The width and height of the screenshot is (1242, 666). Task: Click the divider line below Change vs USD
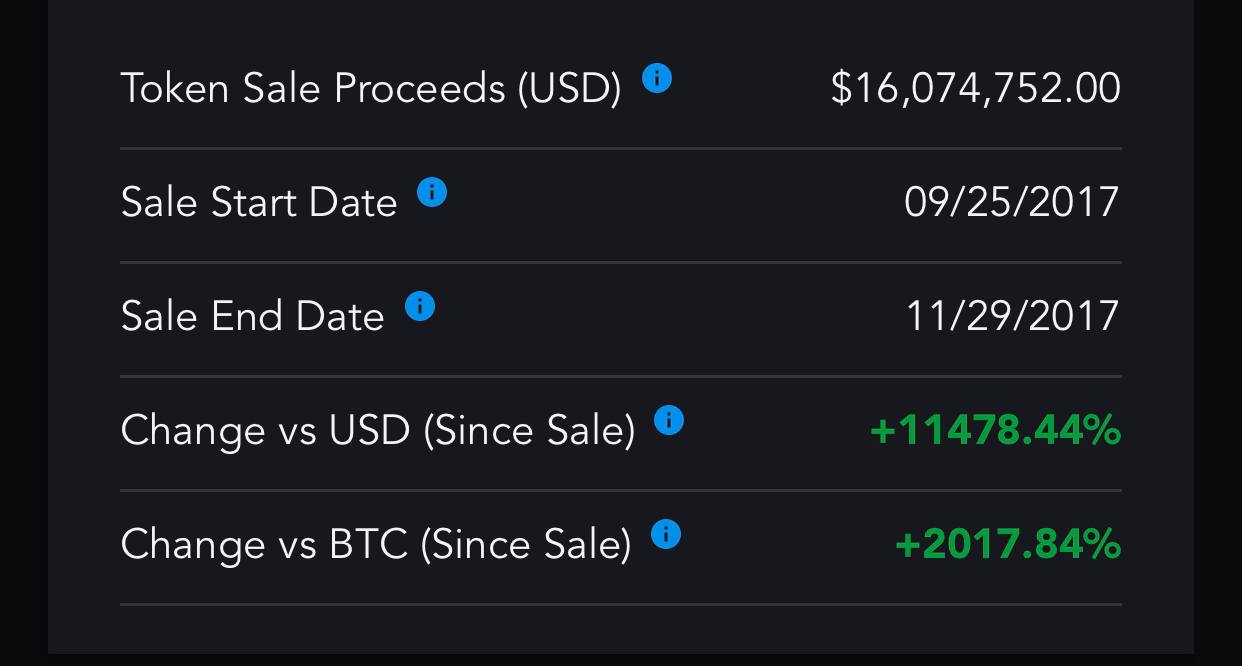[621, 490]
